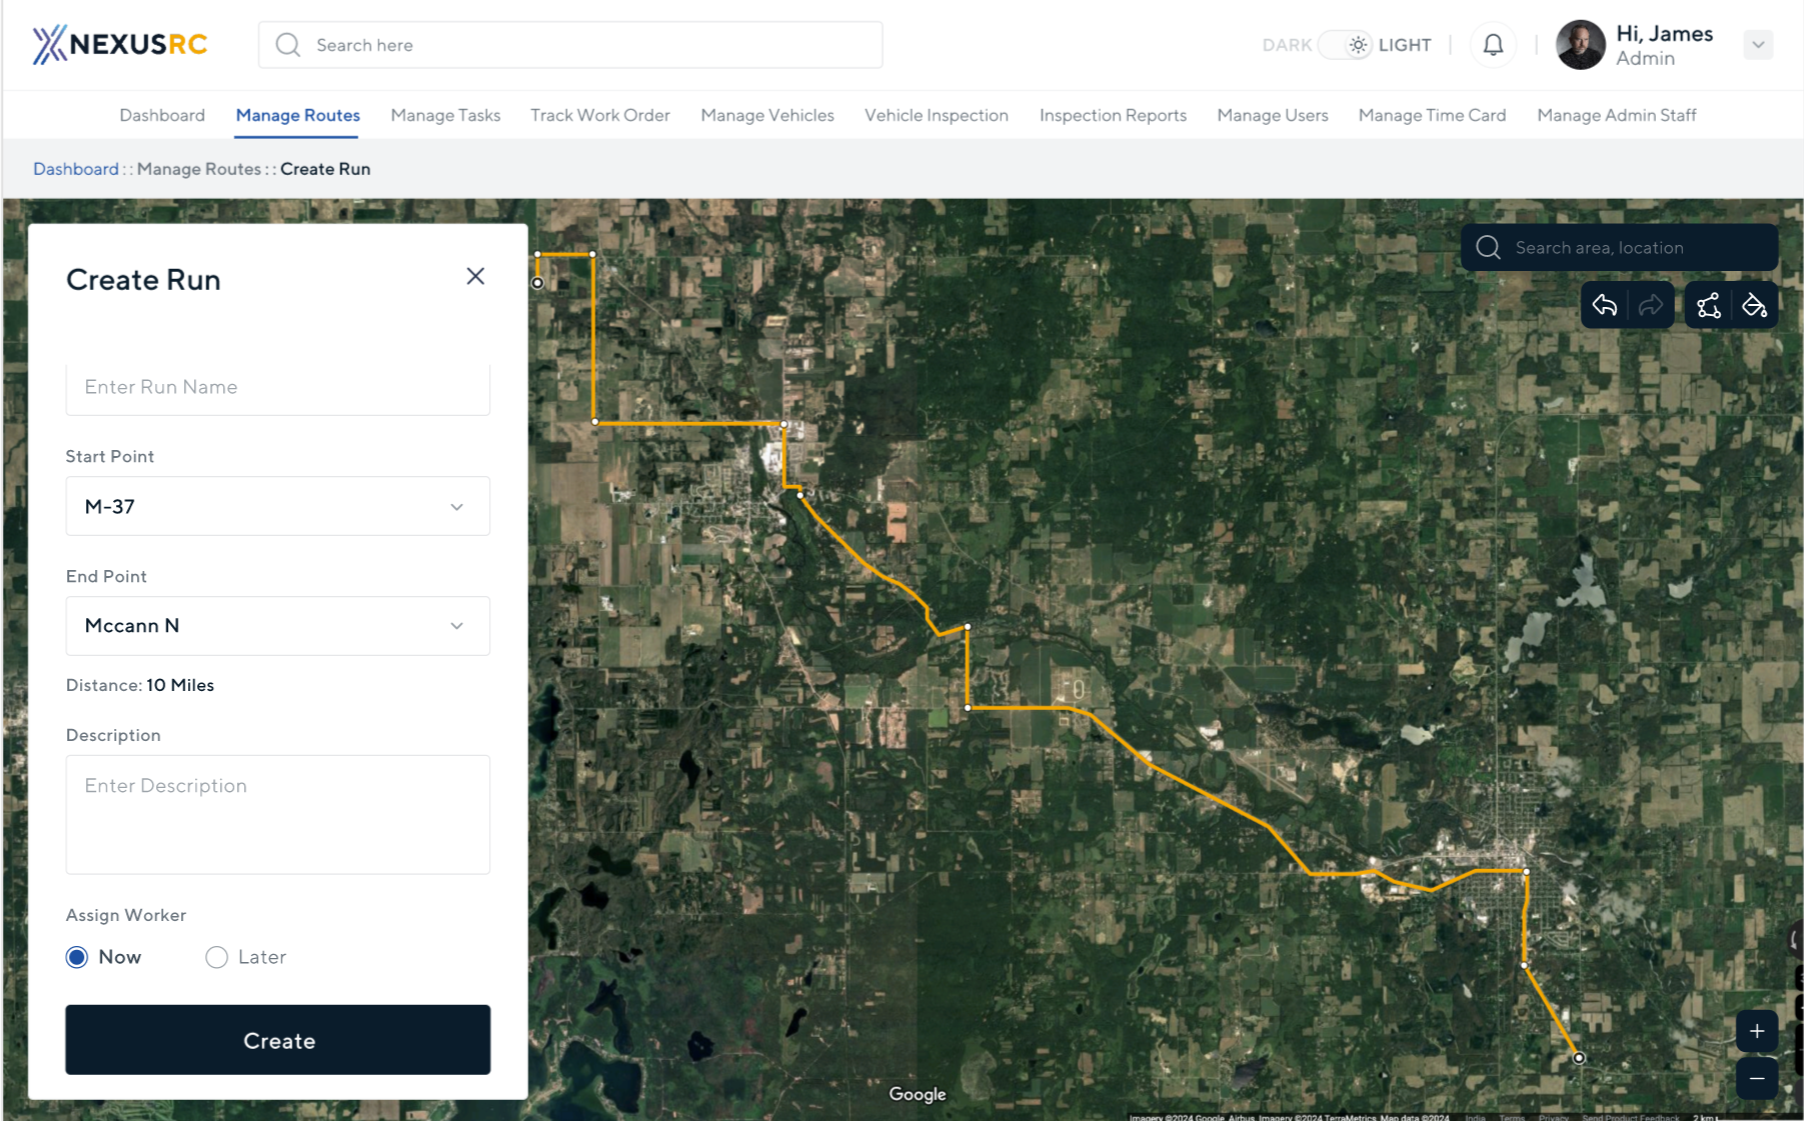This screenshot has height=1121, width=1804.
Task: Switch to the Manage Vehicles tab
Action: (x=767, y=115)
